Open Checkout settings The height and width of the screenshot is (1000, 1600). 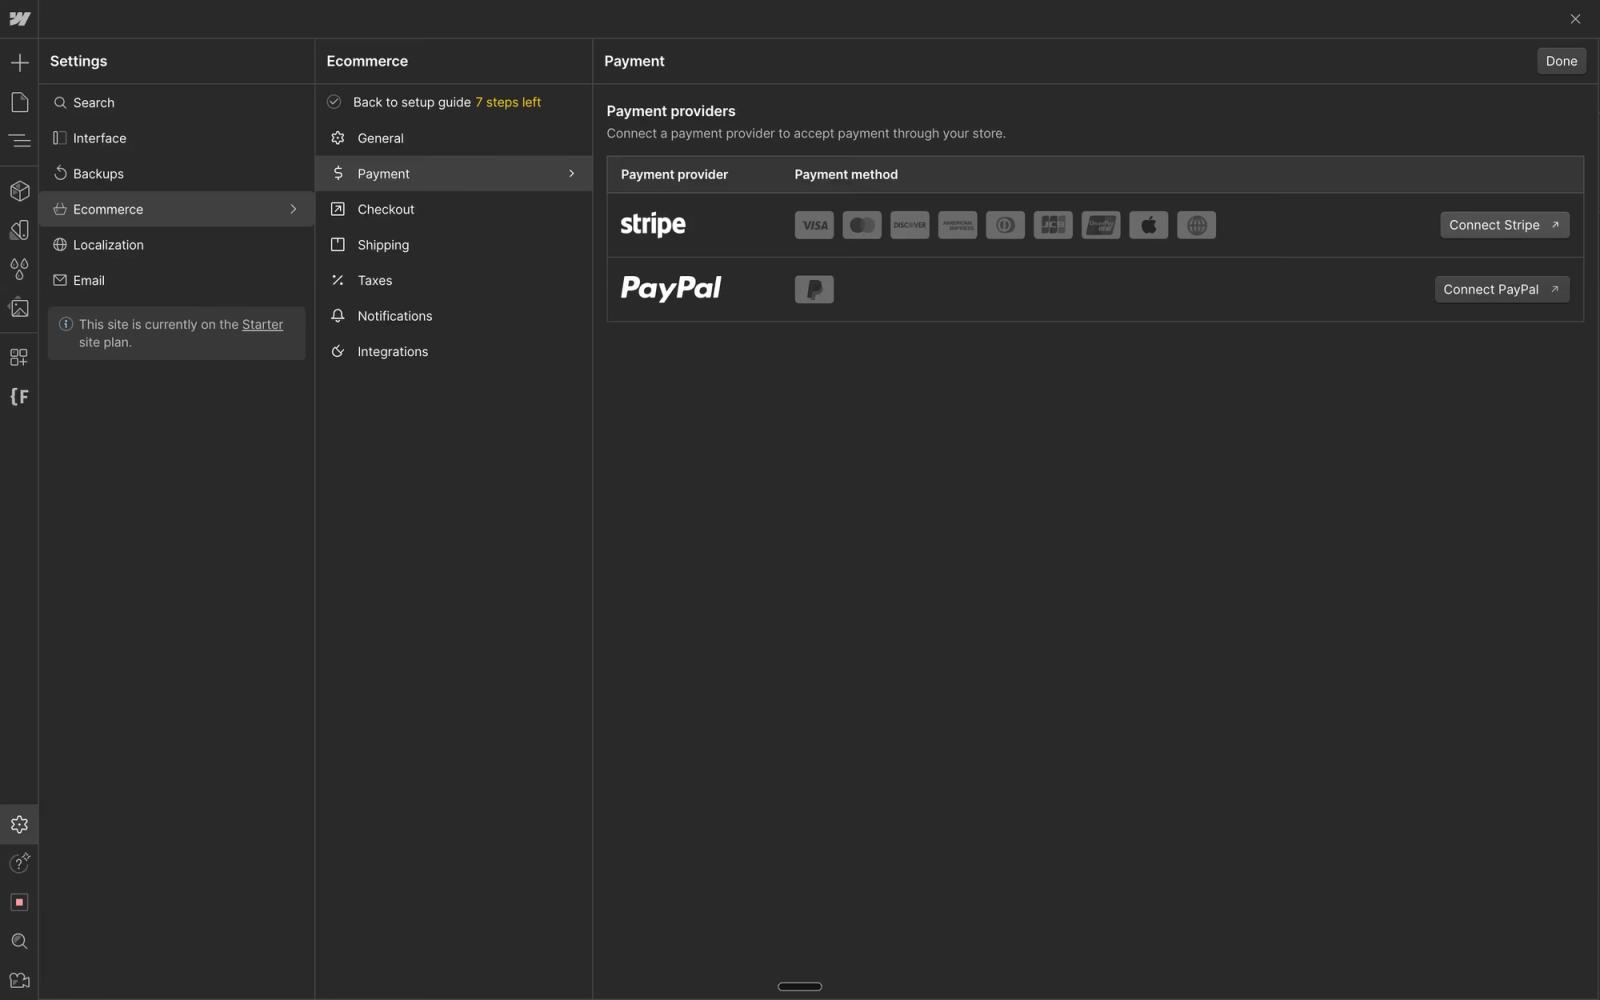(x=454, y=209)
